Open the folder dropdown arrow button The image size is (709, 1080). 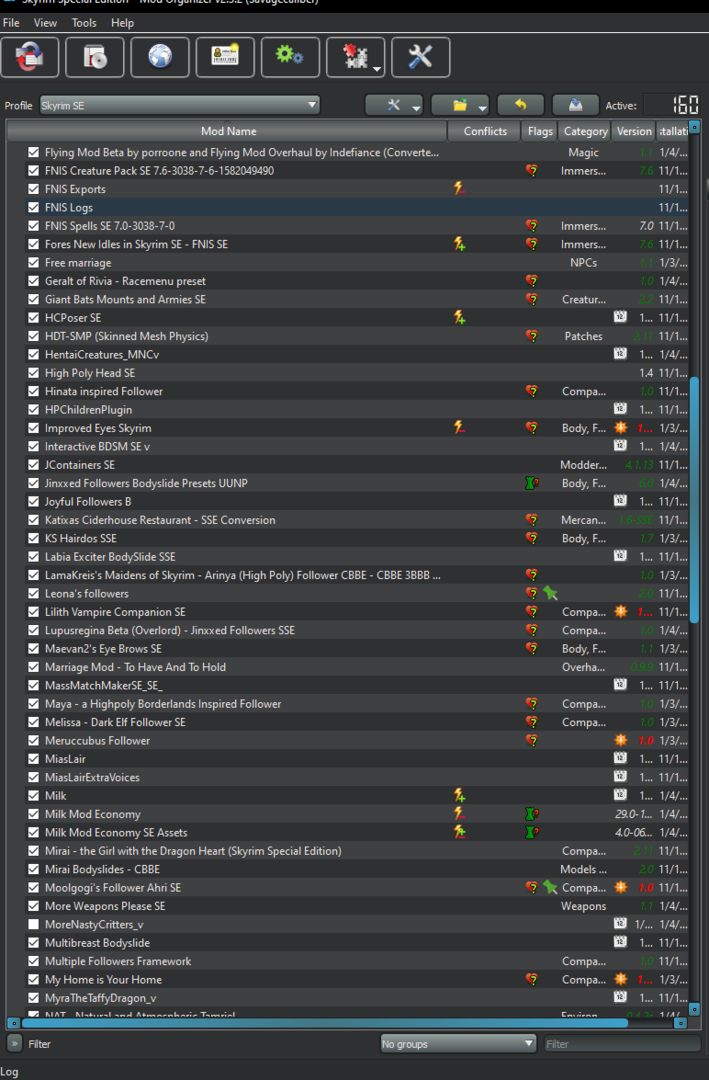[482, 107]
